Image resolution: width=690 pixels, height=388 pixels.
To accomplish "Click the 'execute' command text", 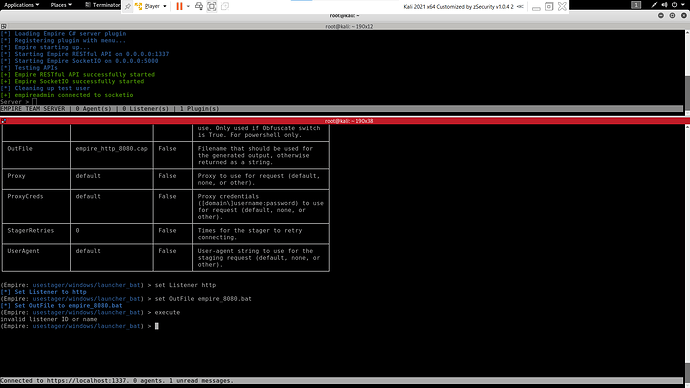I will click(x=167, y=312).
